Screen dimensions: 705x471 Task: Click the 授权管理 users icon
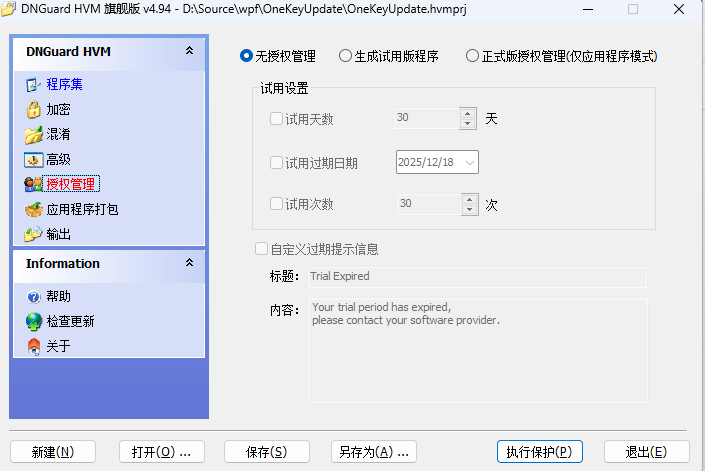(33, 184)
